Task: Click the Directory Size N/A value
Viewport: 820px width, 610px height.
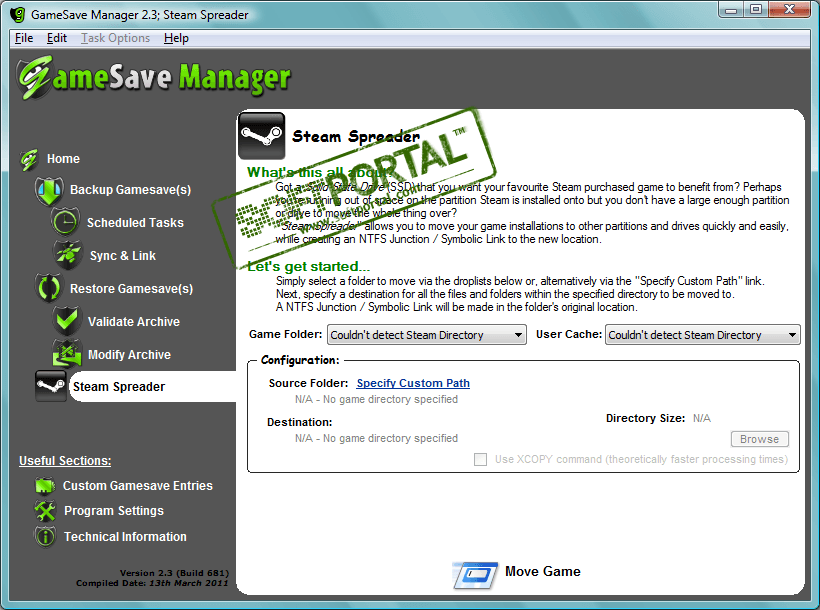Action: 702,418
